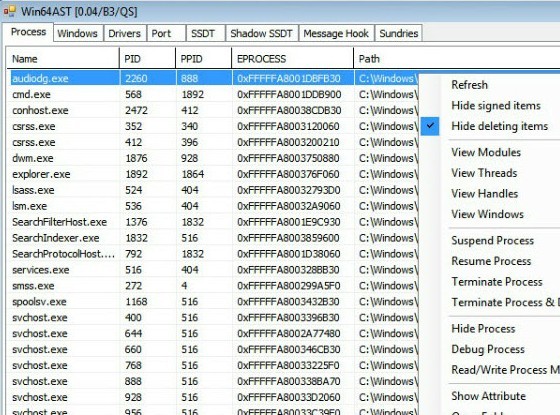The height and width of the screenshot is (415, 560).
Task: Select View Windows menu entry
Action: coord(488,214)
